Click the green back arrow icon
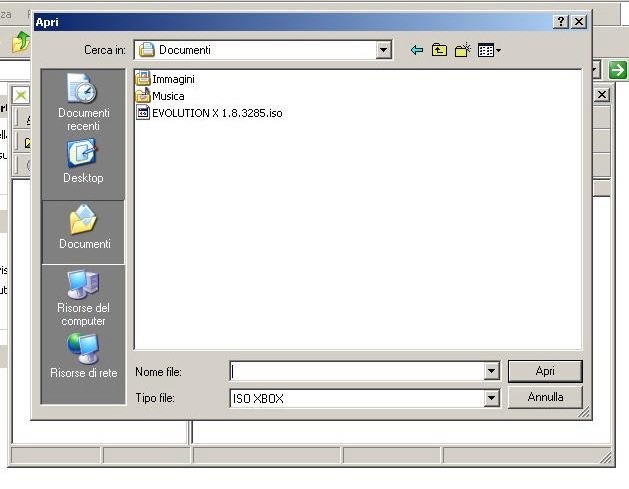 (x=417, y=50)
